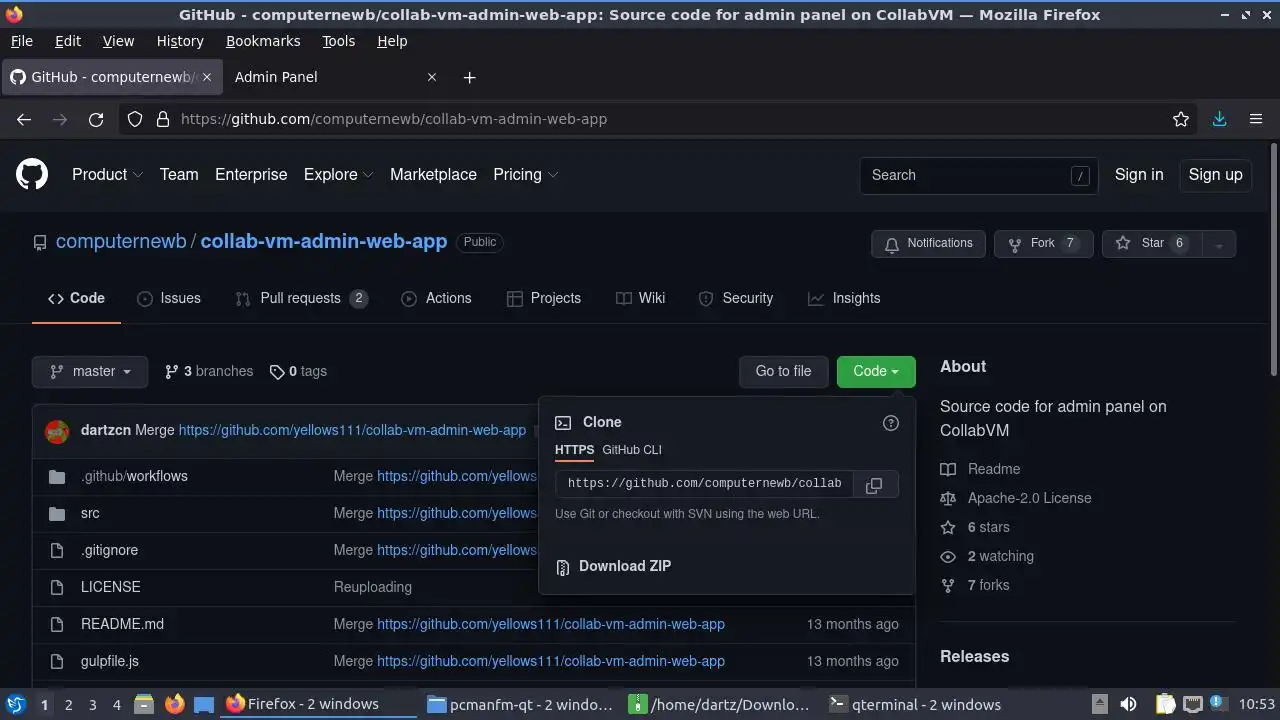Launch Firefox from the taskbar quick-launch icon
The image size is (1280, 720).
click(174, 704)
